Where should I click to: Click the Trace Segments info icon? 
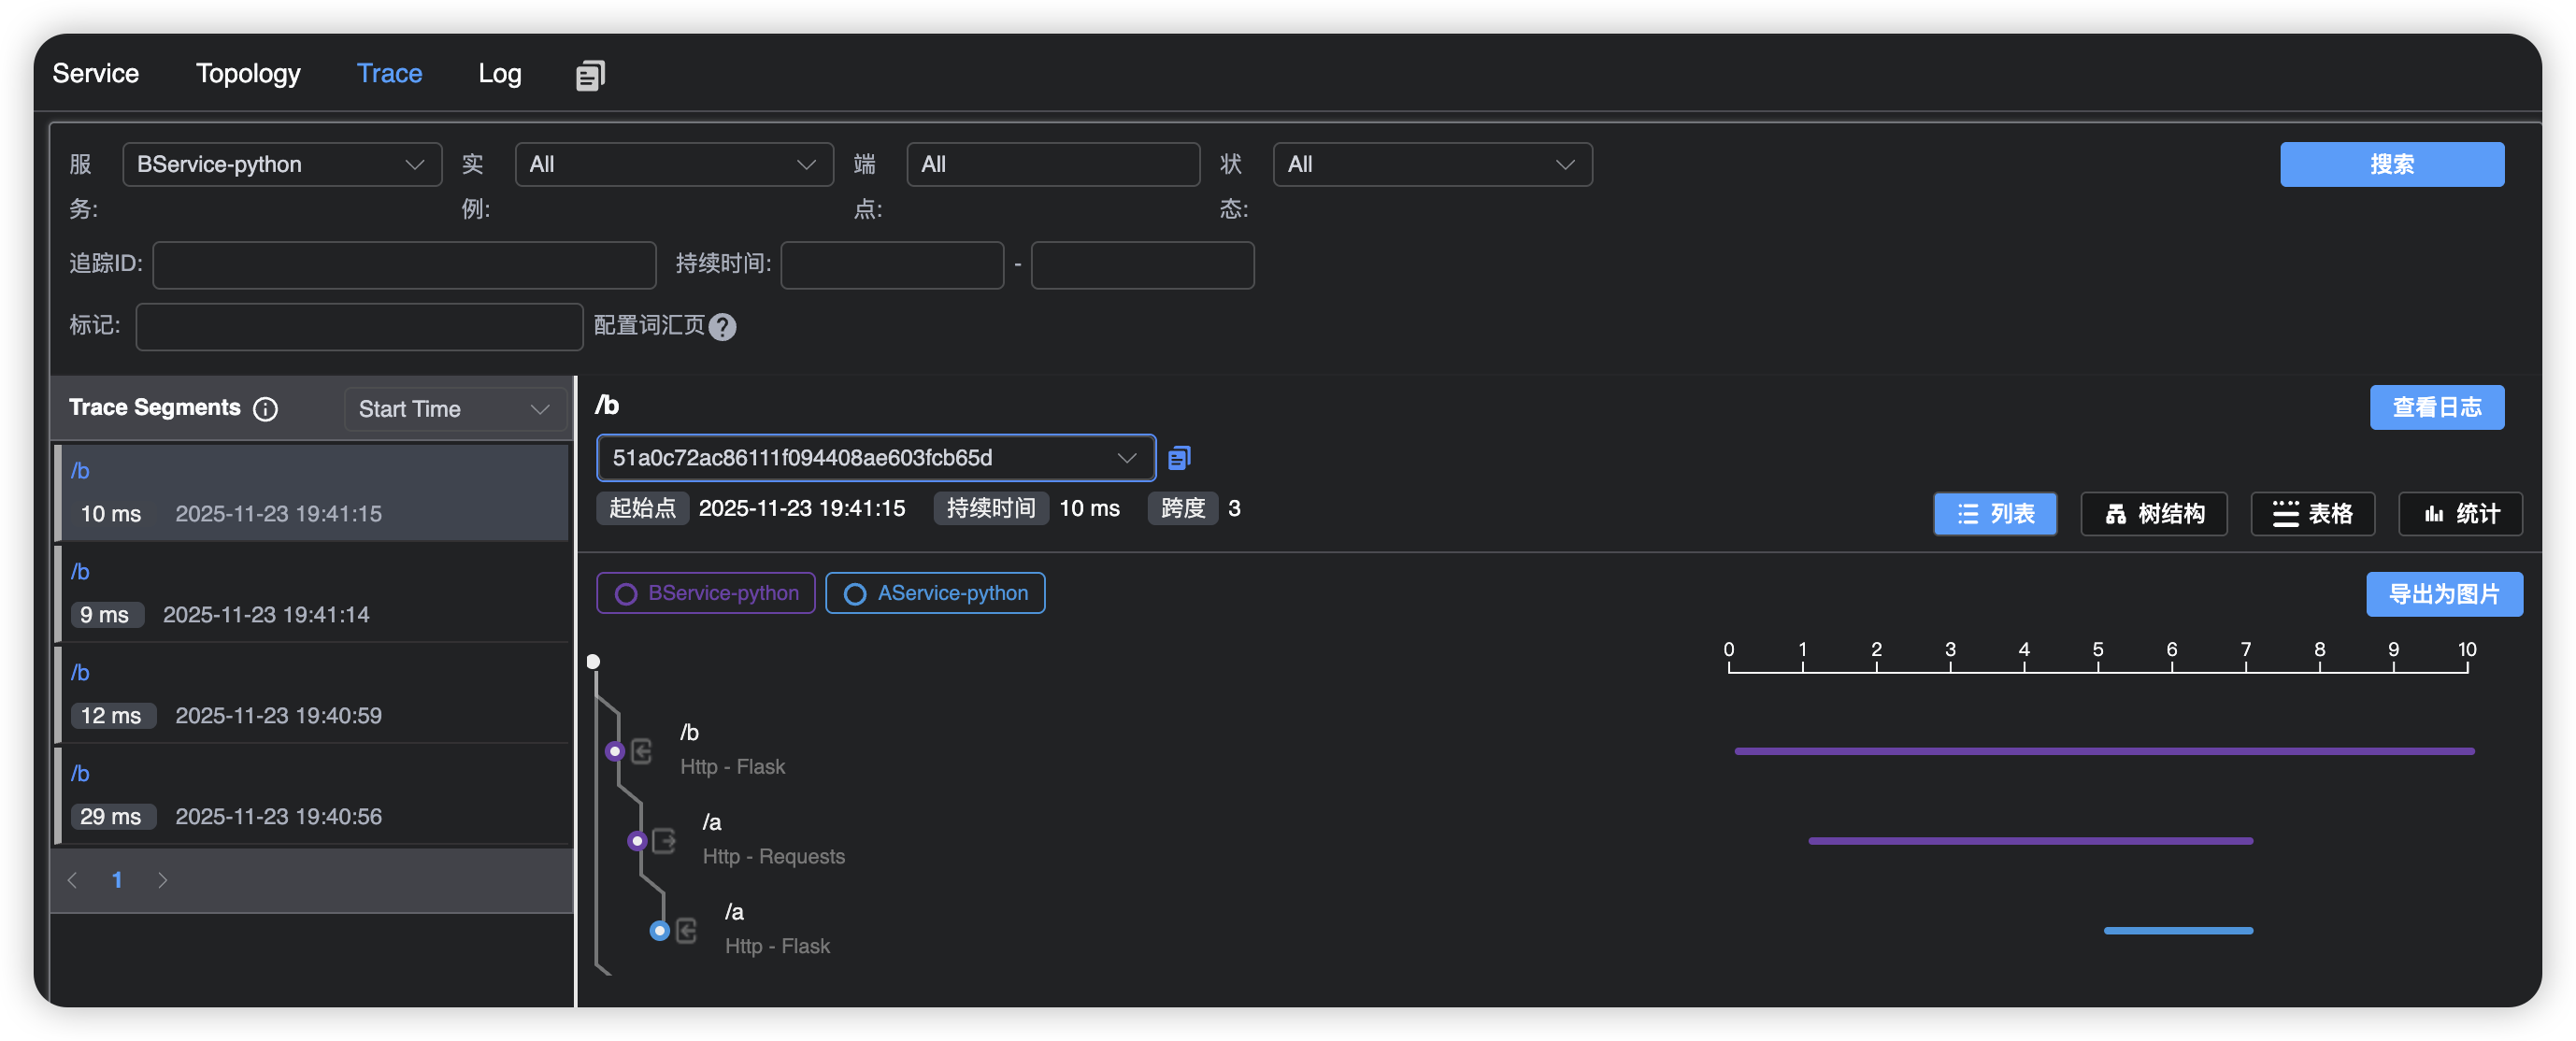[x=265, y=409]
